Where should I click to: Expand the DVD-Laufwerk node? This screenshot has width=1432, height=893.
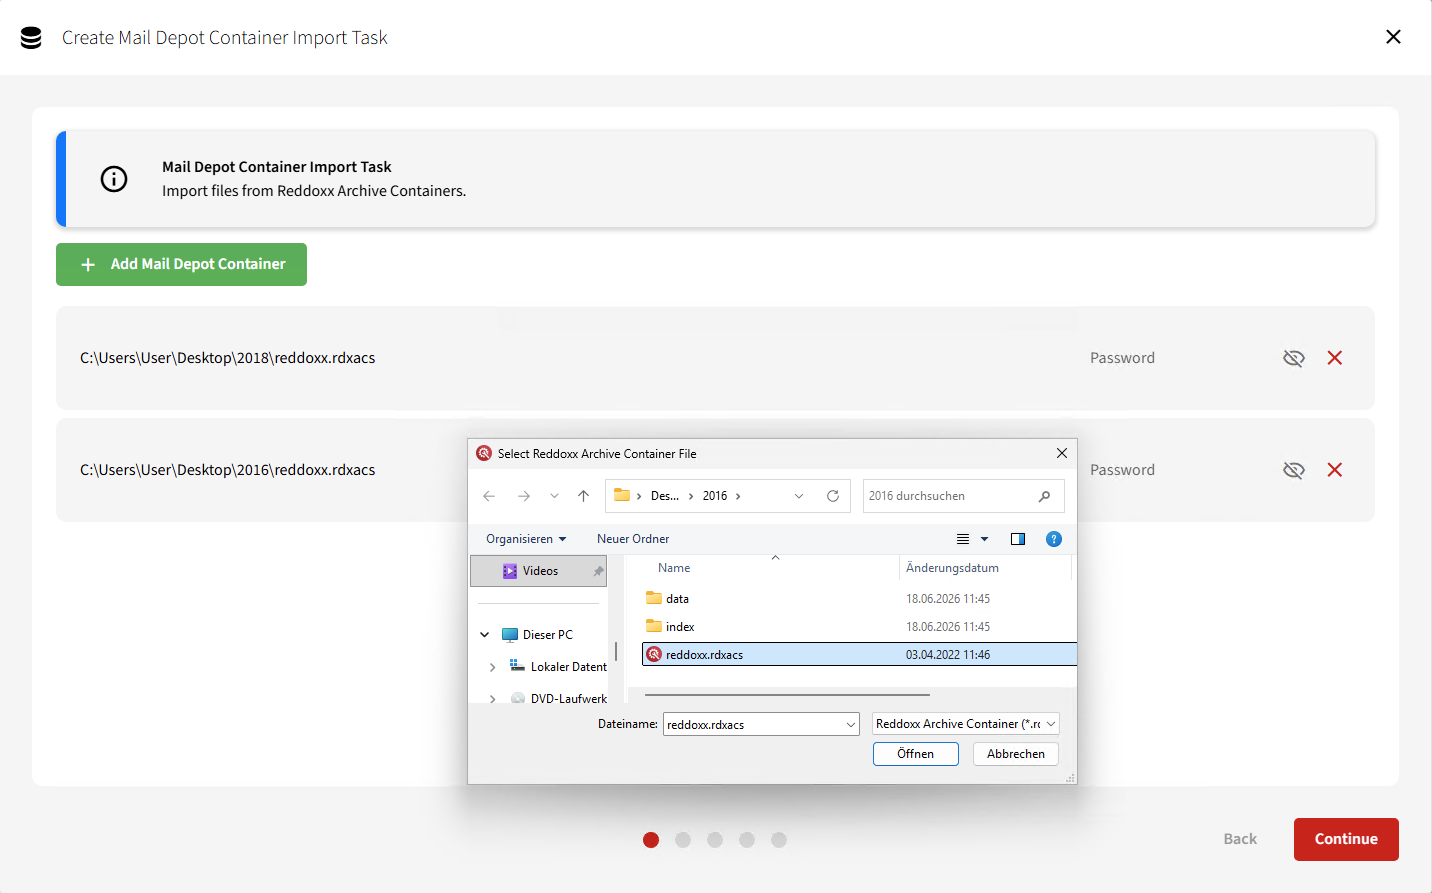[x=492, y=699]
